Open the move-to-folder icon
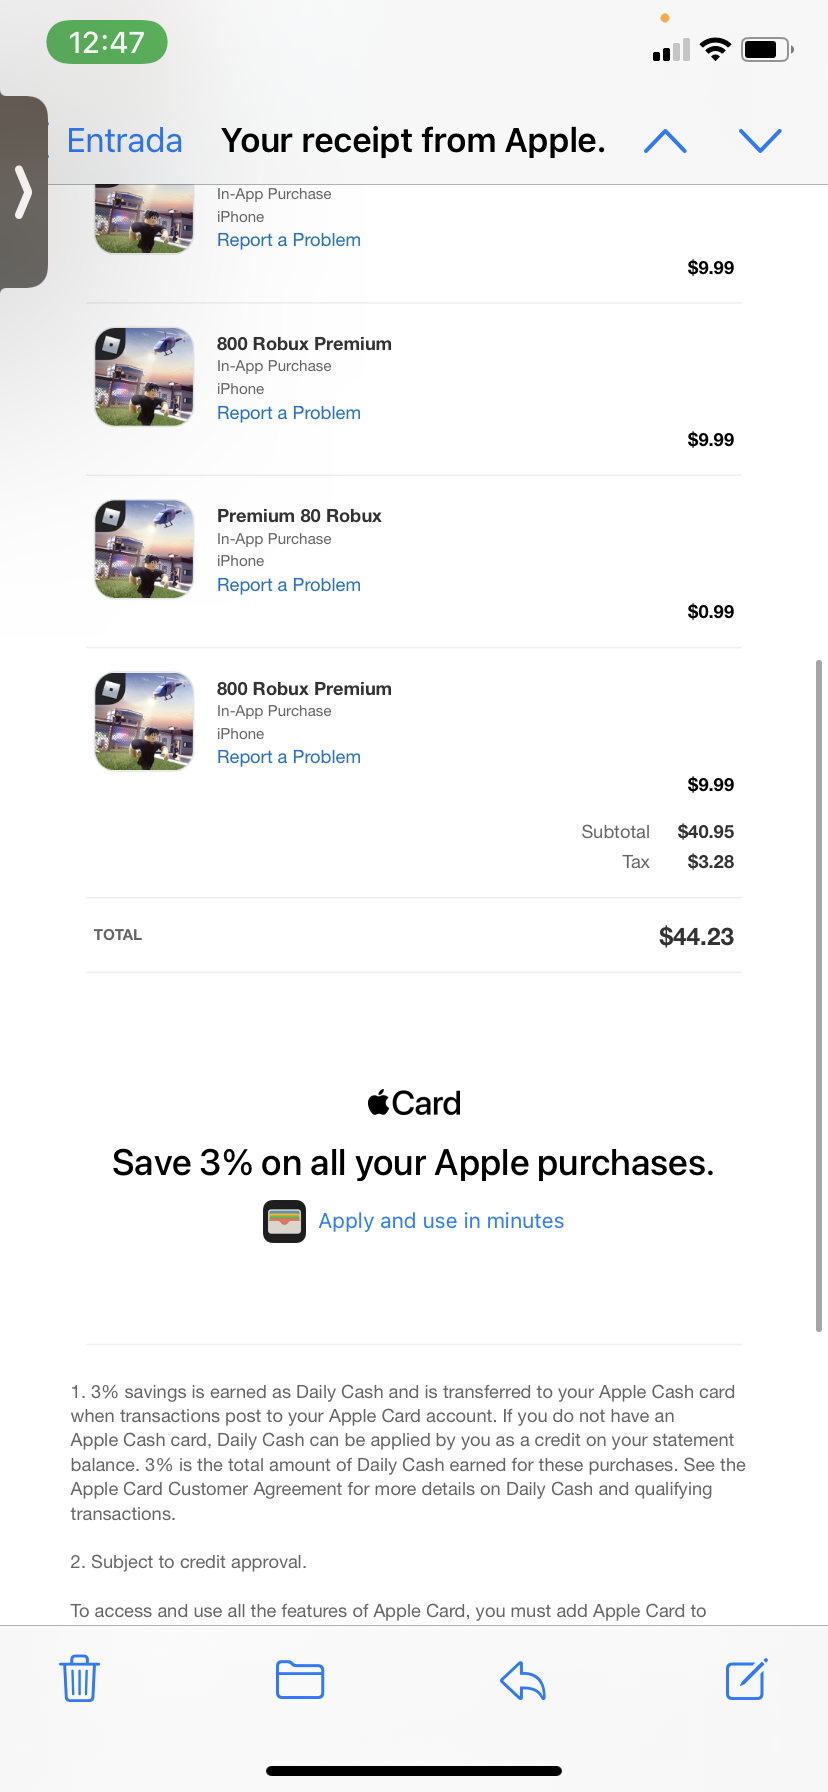The height and width of the screenshot is (1792, 828). [300, 1679]
